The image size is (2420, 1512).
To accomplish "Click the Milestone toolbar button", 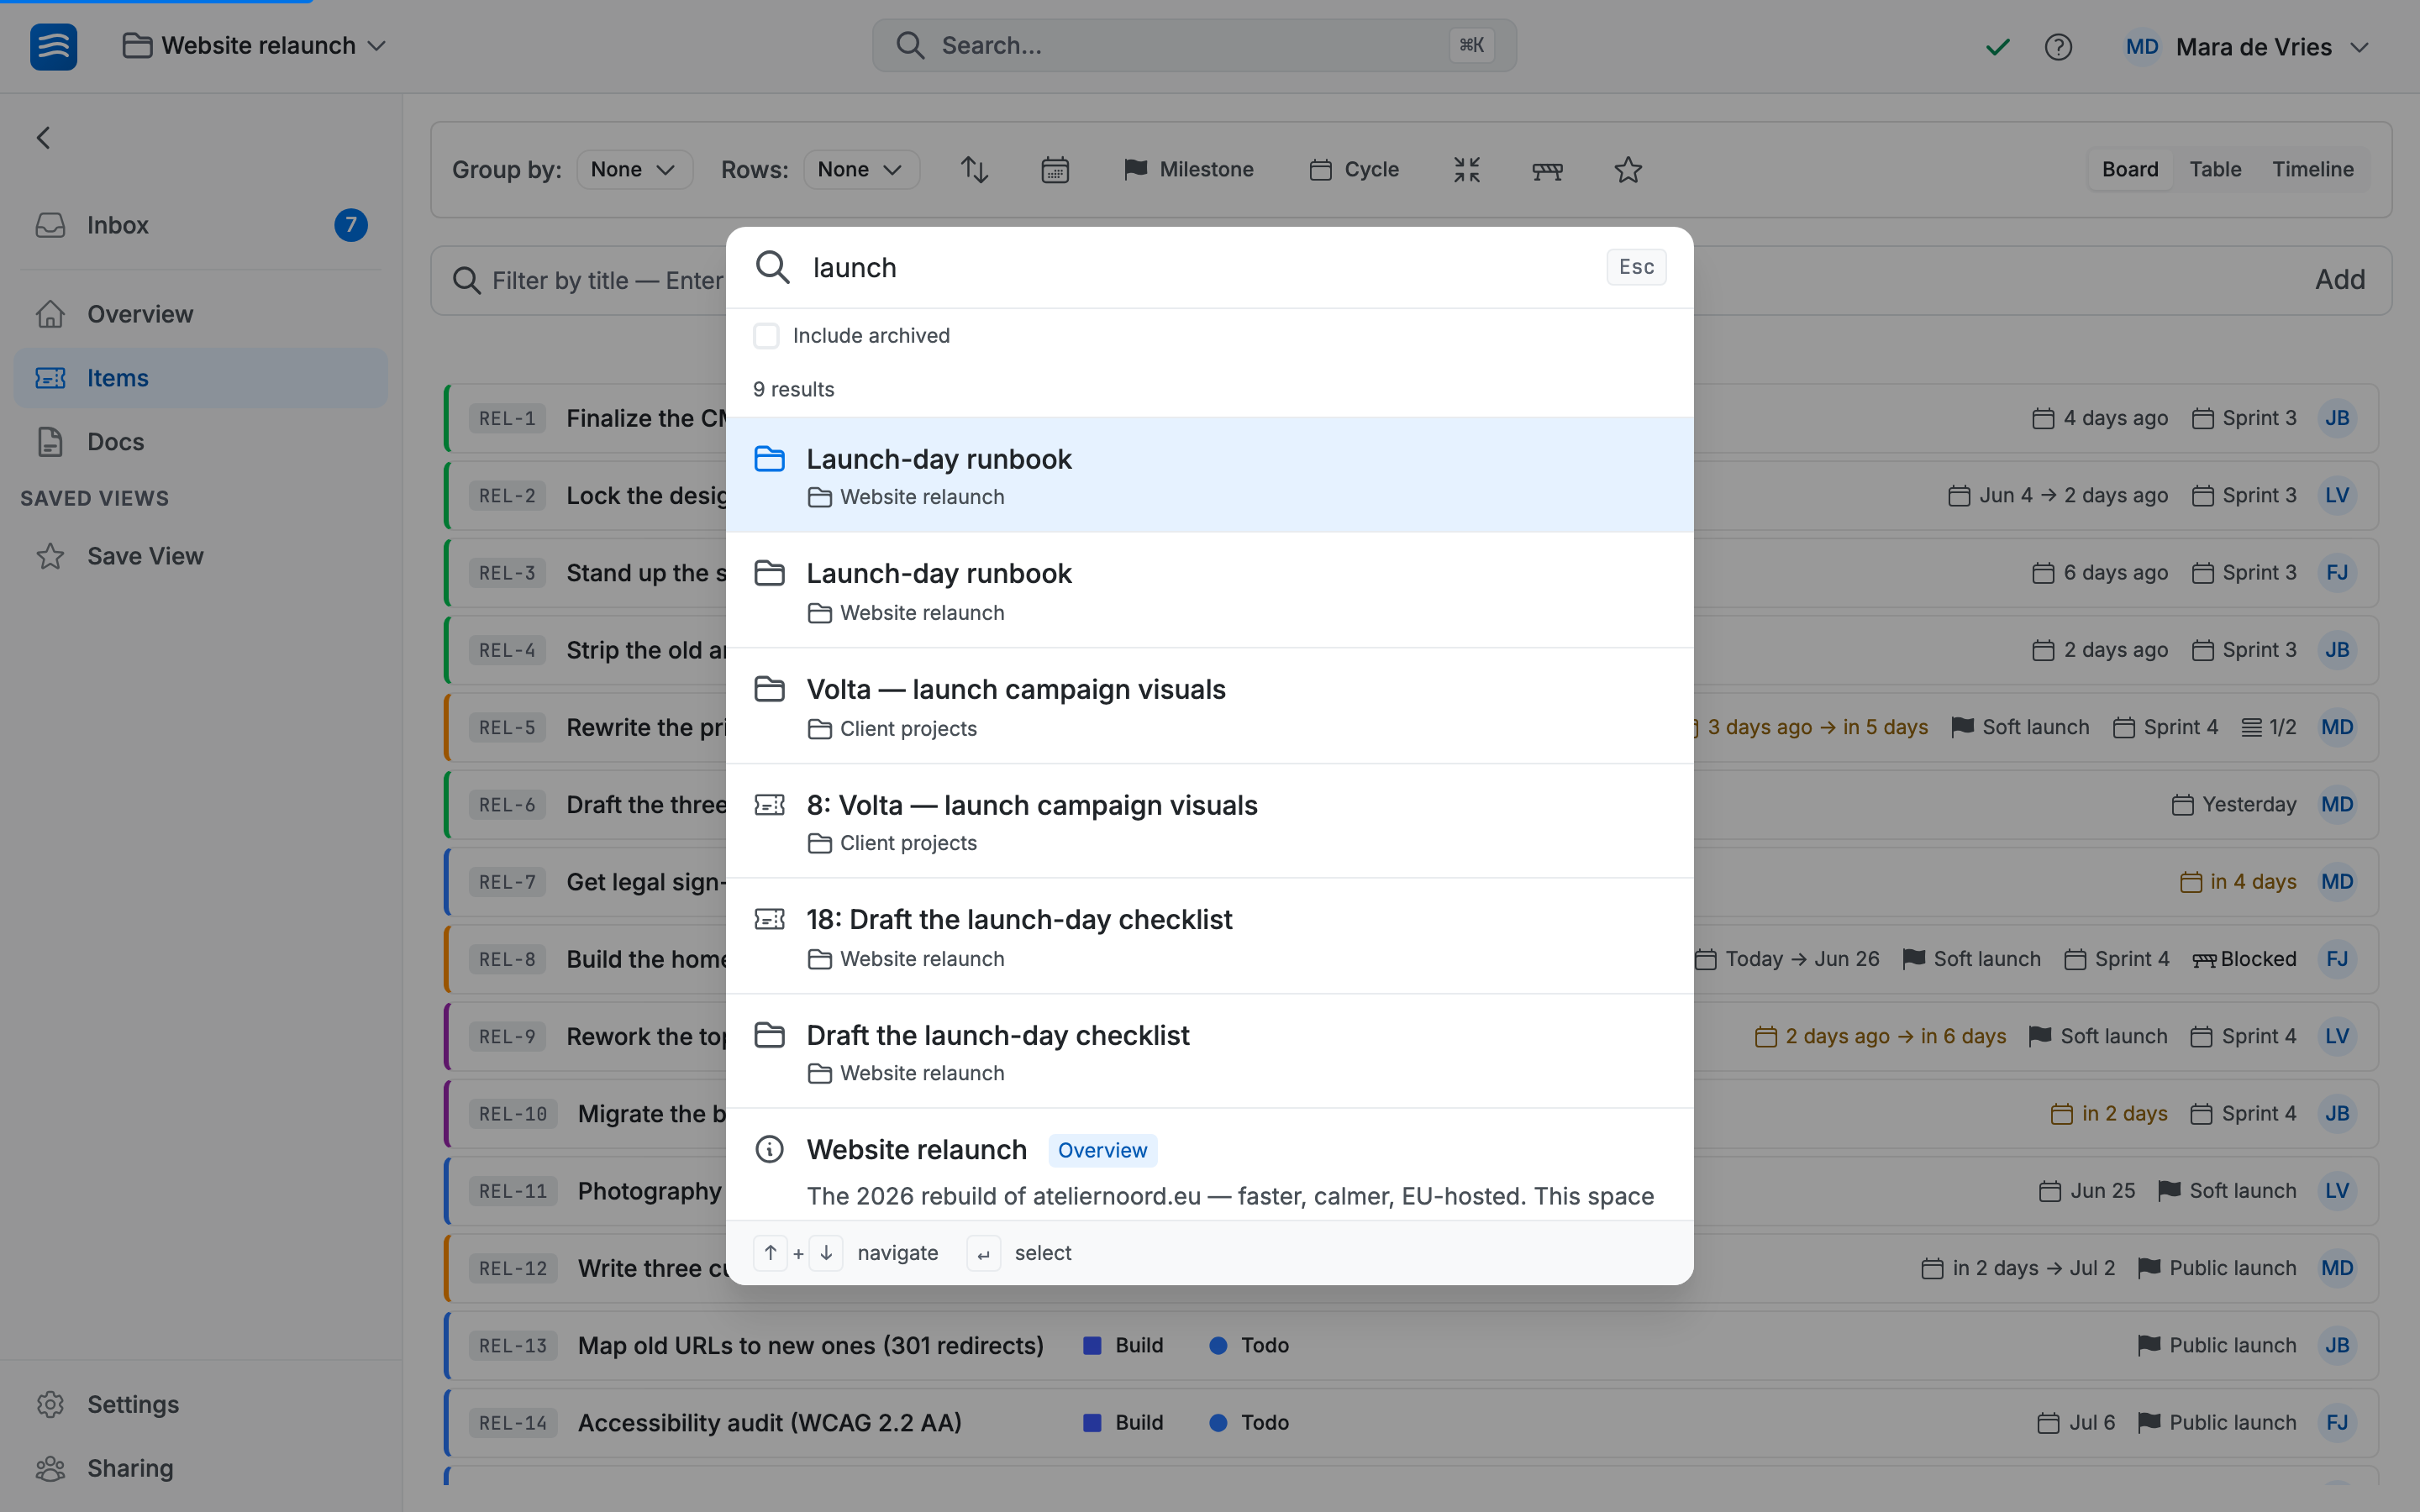I will (x=1189, y=170).
